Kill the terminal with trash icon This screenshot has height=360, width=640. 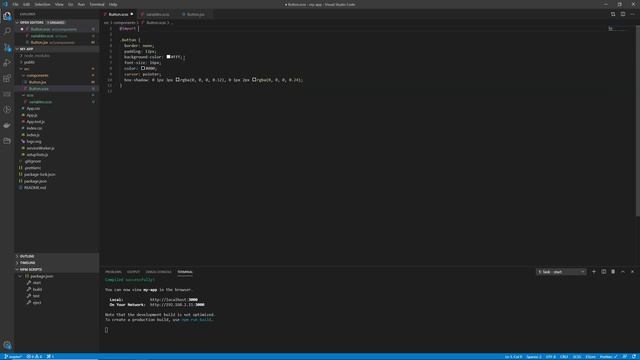click(613, 272)
